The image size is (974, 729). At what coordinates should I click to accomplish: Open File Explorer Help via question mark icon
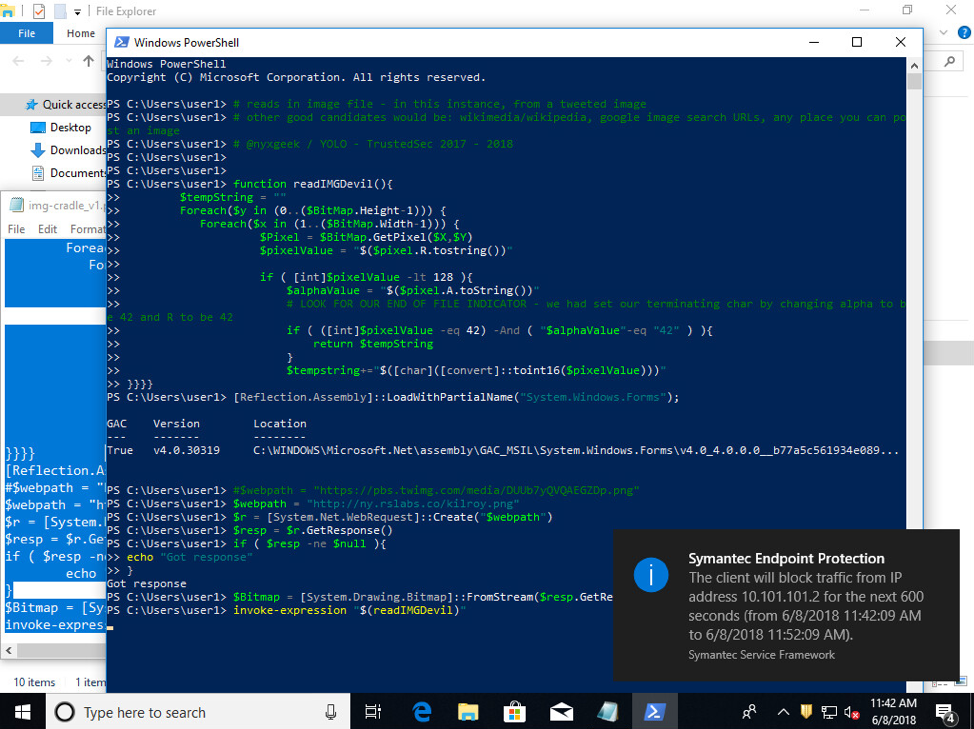click(964, 33)
